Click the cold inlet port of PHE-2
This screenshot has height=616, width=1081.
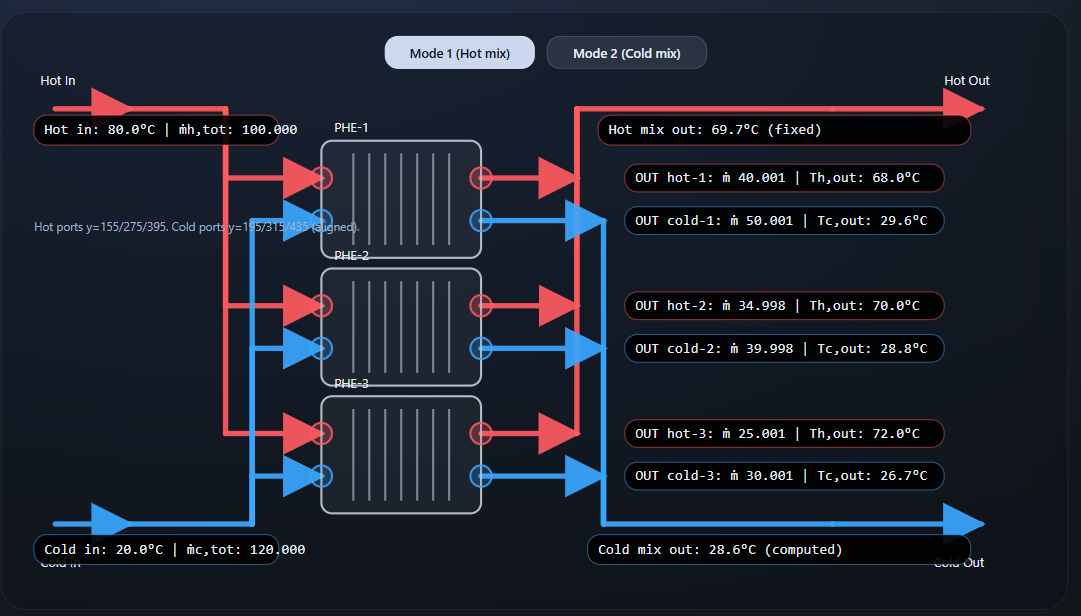322,348
